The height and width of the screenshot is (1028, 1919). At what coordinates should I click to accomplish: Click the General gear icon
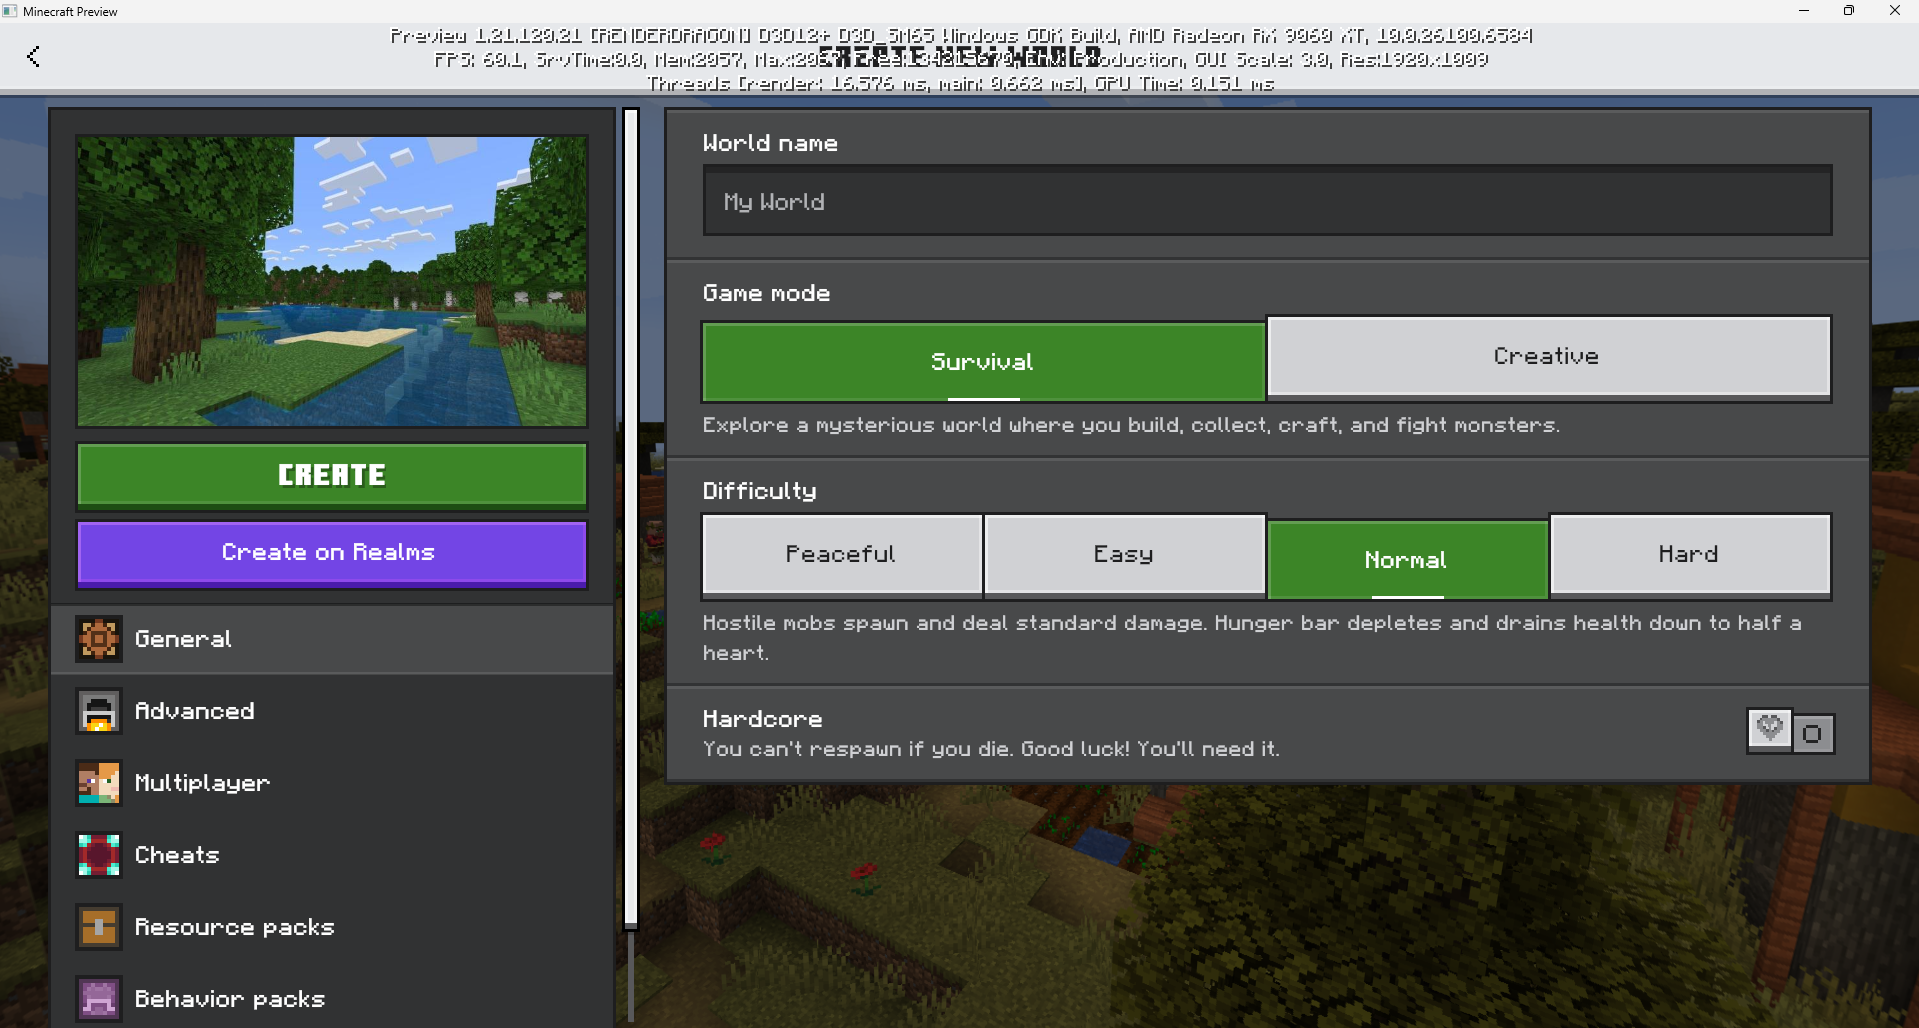click(x=99, y=639)
